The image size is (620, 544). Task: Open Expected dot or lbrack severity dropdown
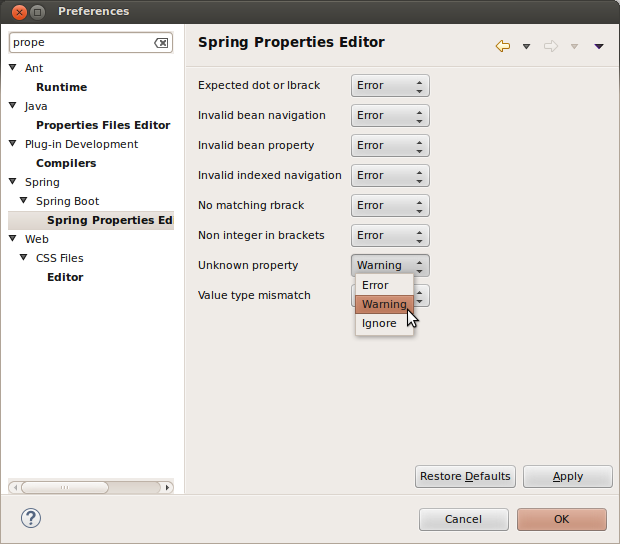390,85
